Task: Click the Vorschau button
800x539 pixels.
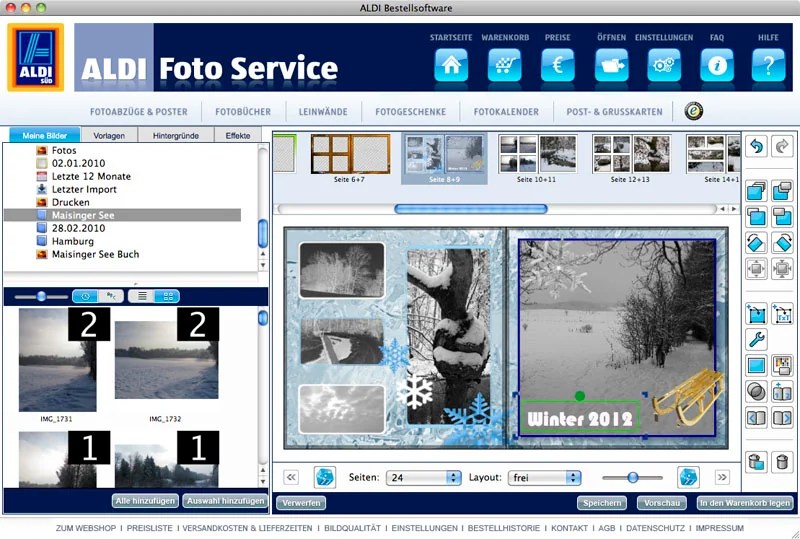Action: 662,503
